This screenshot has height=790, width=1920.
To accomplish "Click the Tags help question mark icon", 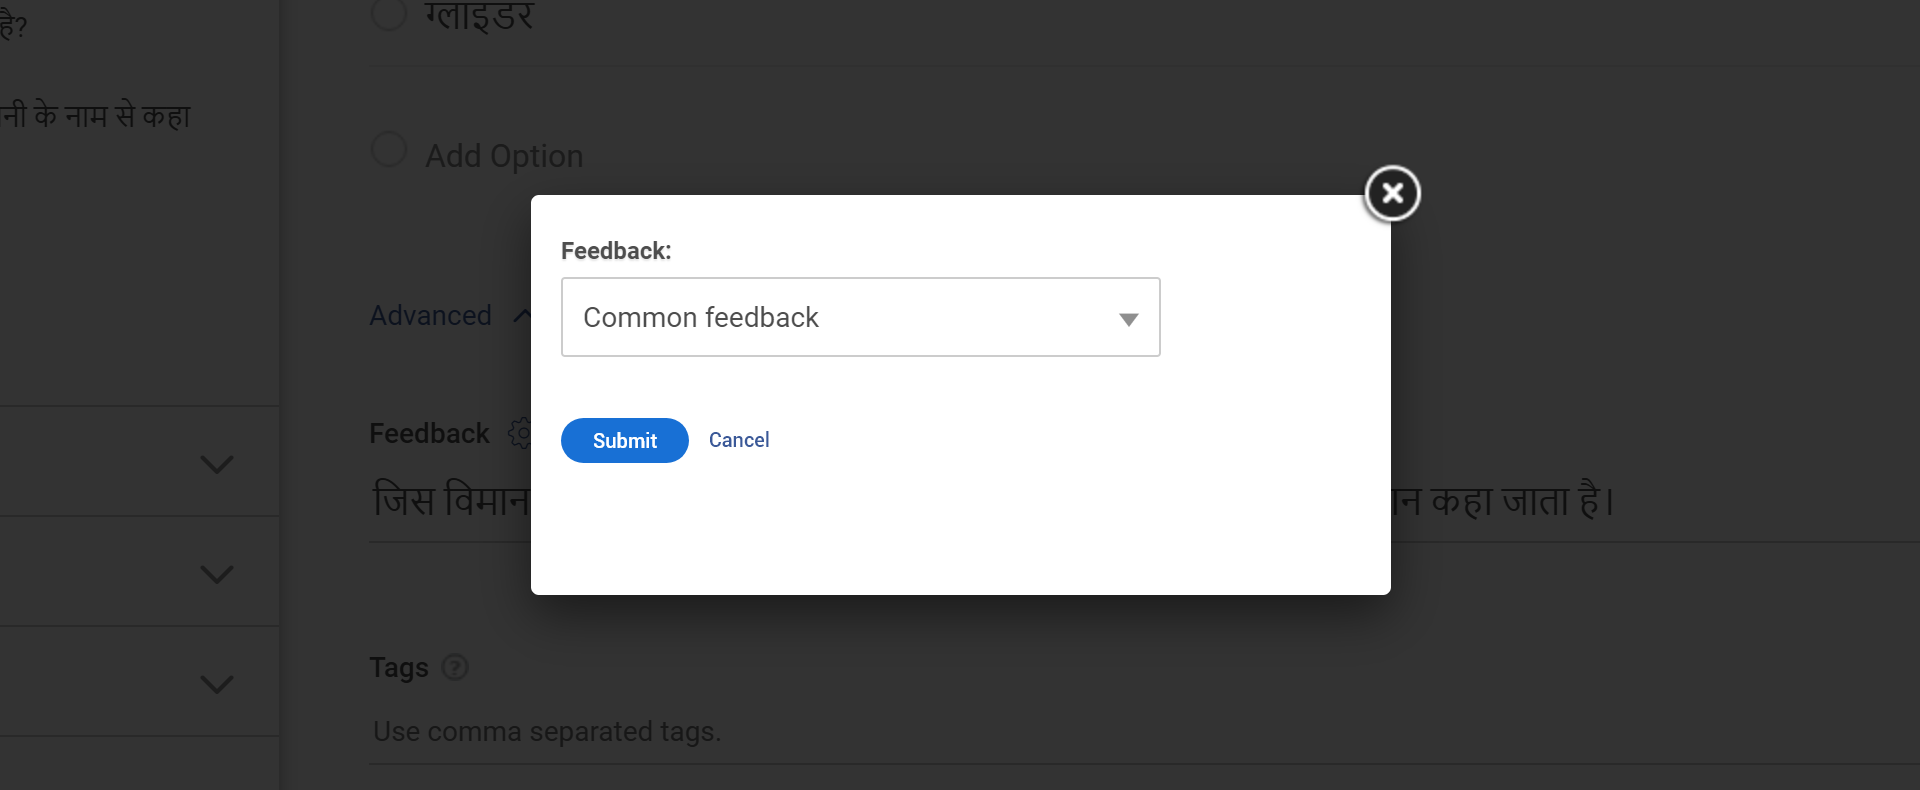I will (455, 667).
